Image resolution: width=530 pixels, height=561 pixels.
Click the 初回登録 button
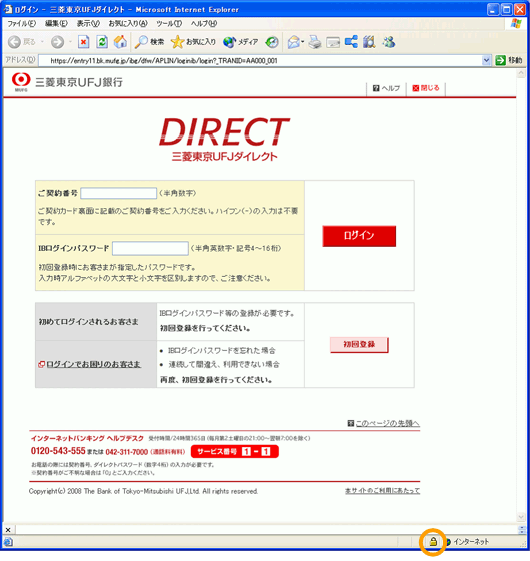point(359,345)
